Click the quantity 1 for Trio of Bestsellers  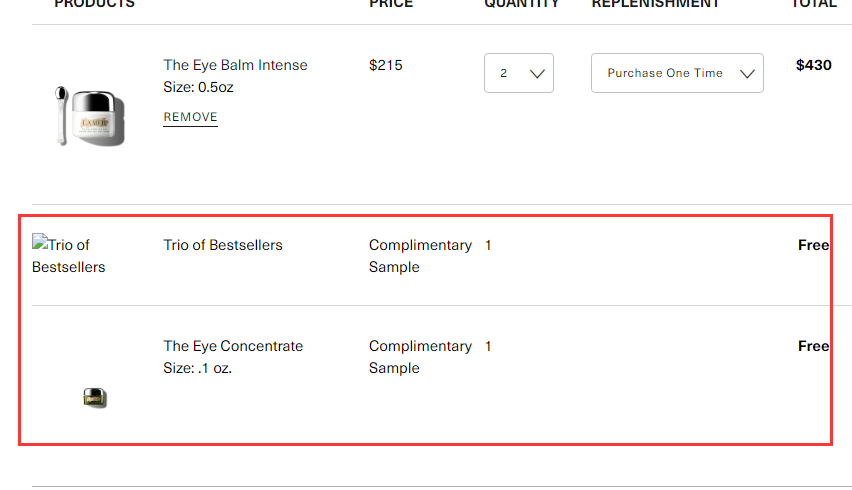tap(488, 246)
